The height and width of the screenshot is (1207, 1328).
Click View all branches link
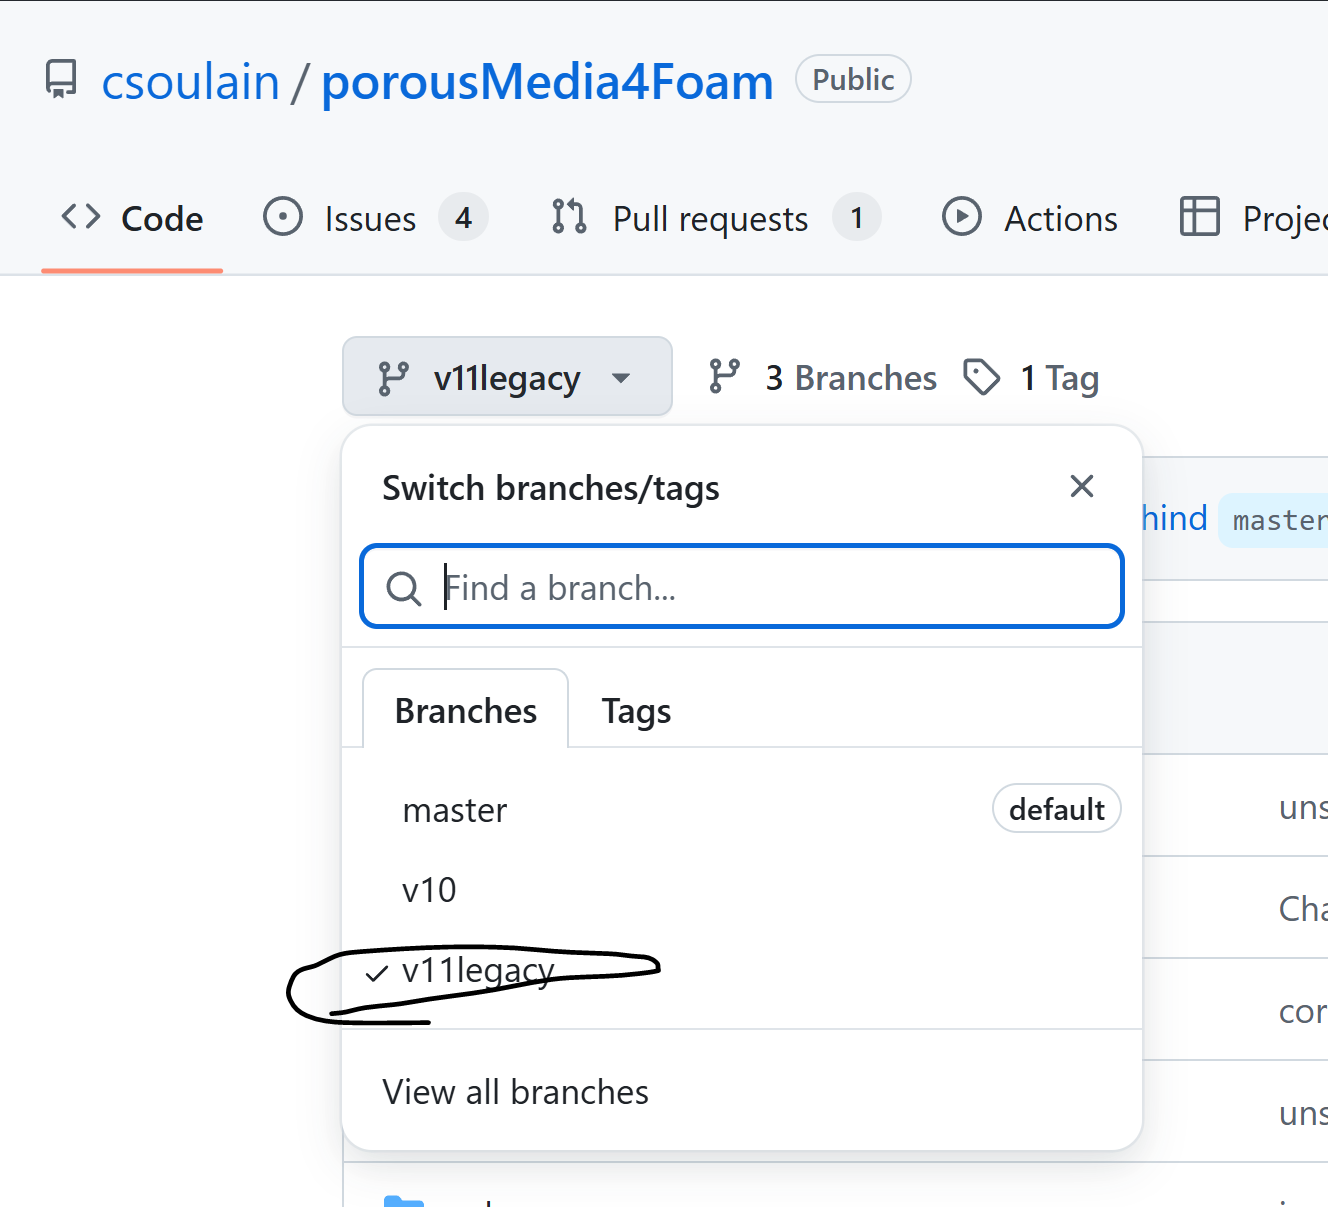tap(515, 1092)
